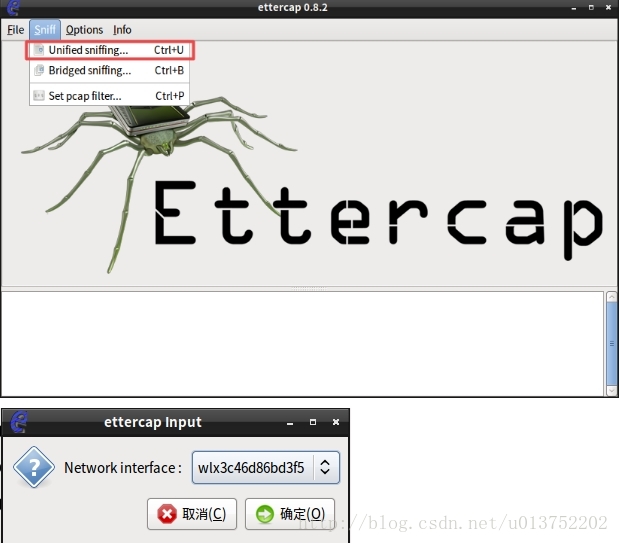Click the ettercap Input title text
Viewport: 619px width, 543px height.
tap(153, 422)
